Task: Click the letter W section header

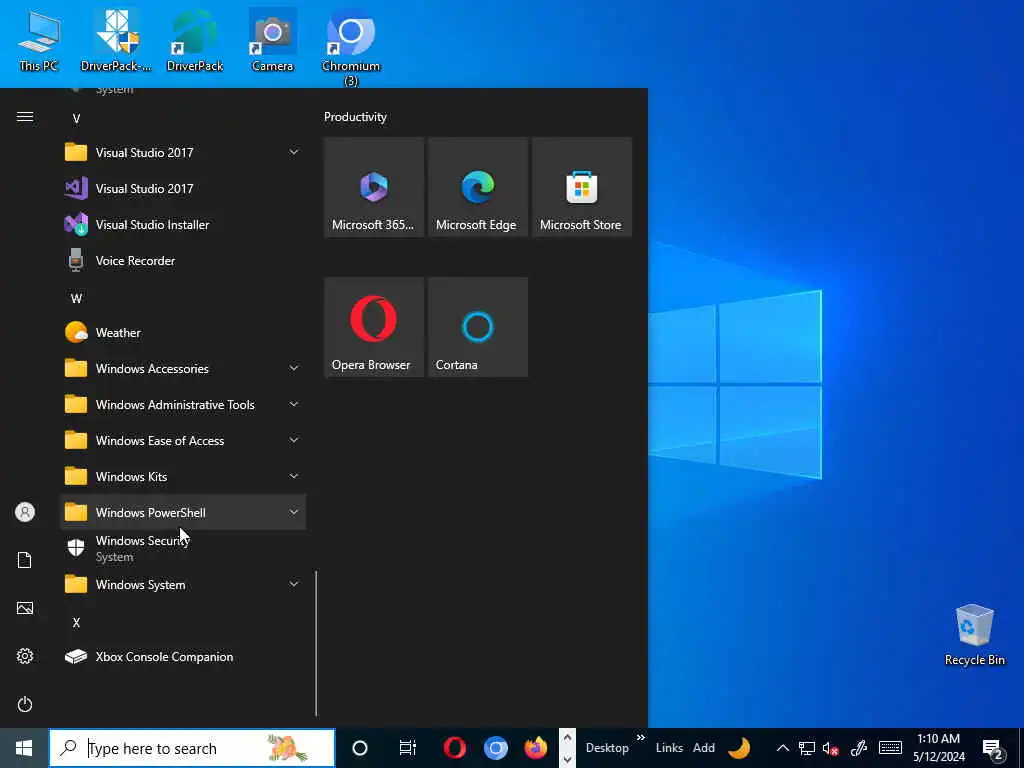Action: click(x=76, y=298)
